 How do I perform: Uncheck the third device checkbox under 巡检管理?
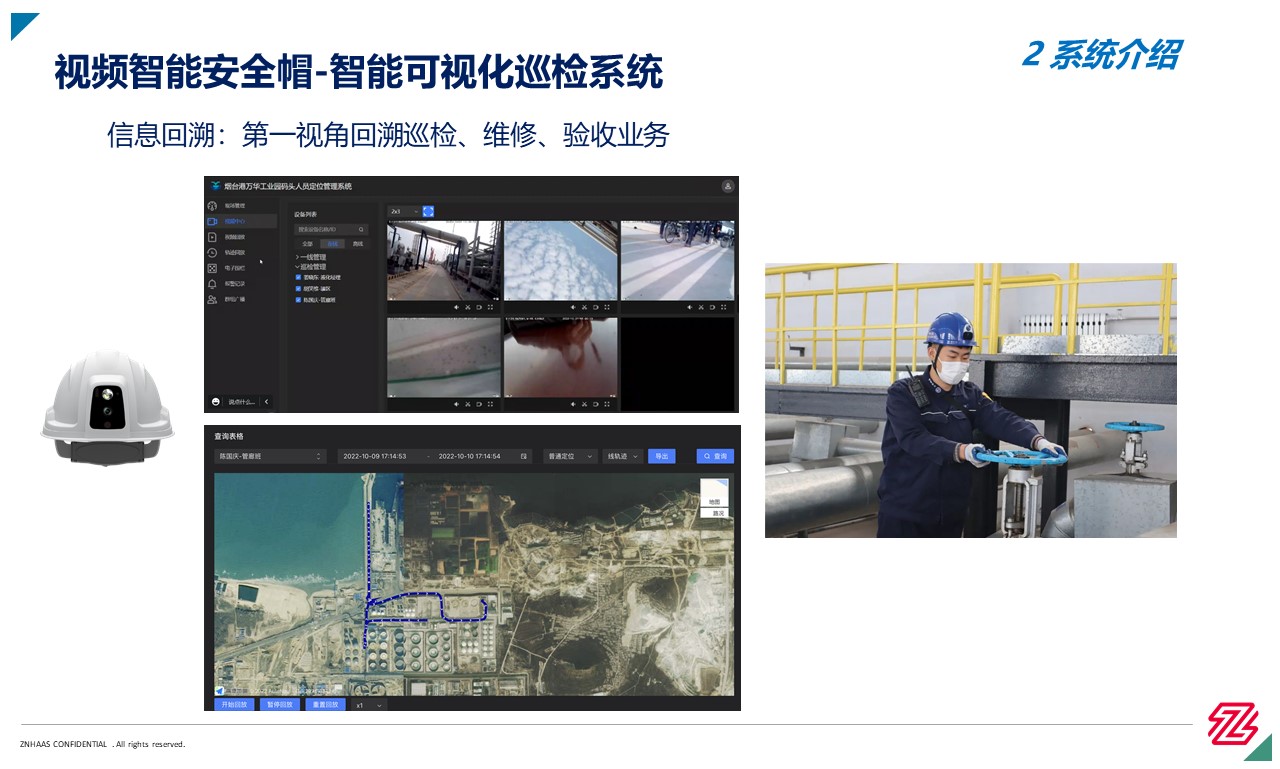(x=298, y=300)
